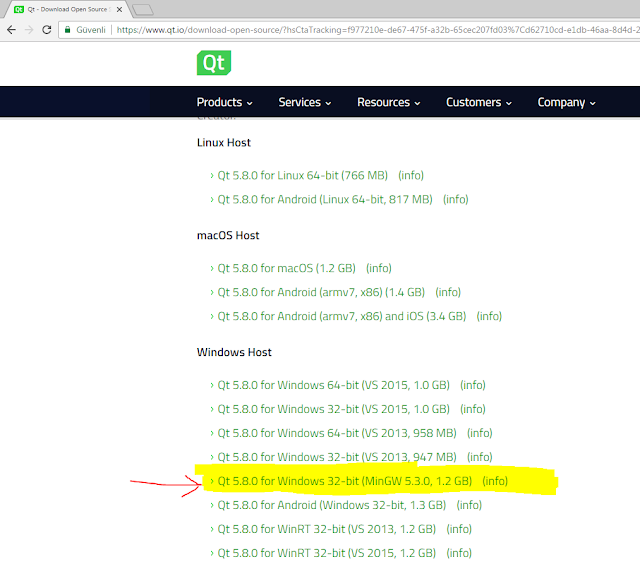Download Qt WinRT 32-bit VS 2013
640x569 pixels.
point(327,529)
